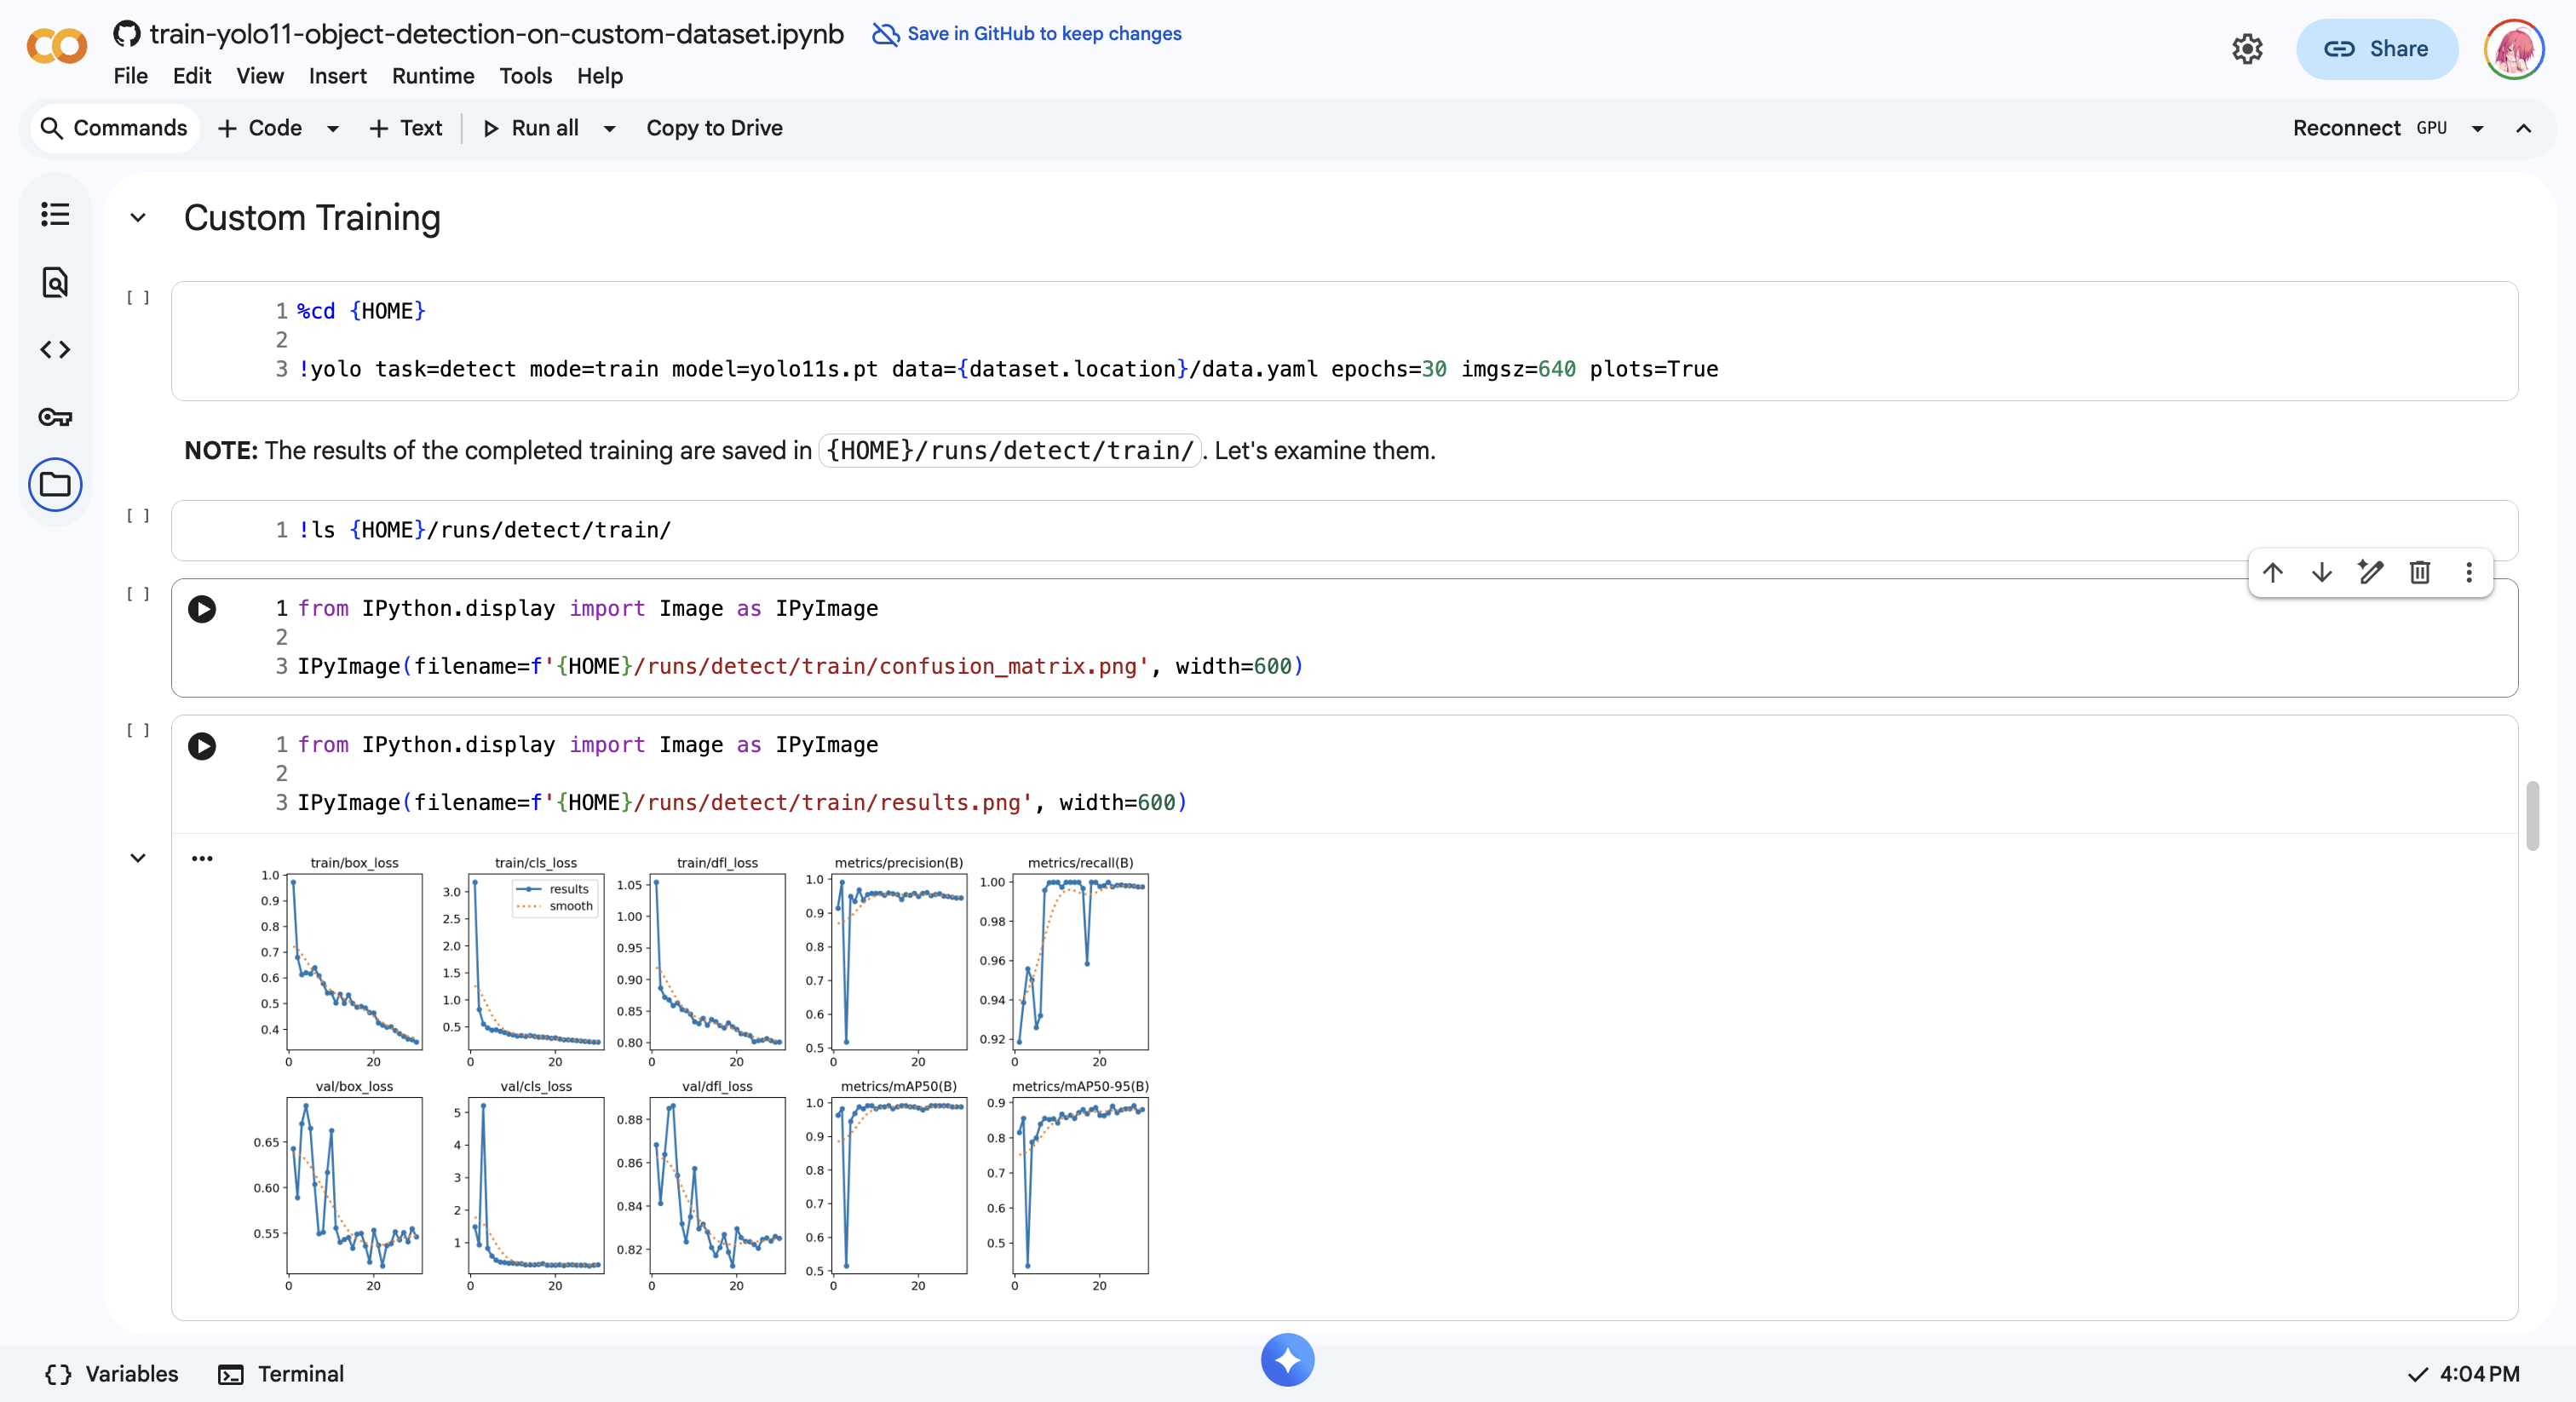Open find and replace panel
The height and width of the screenshot is (1402, 2576).
[x=55, y=282]
